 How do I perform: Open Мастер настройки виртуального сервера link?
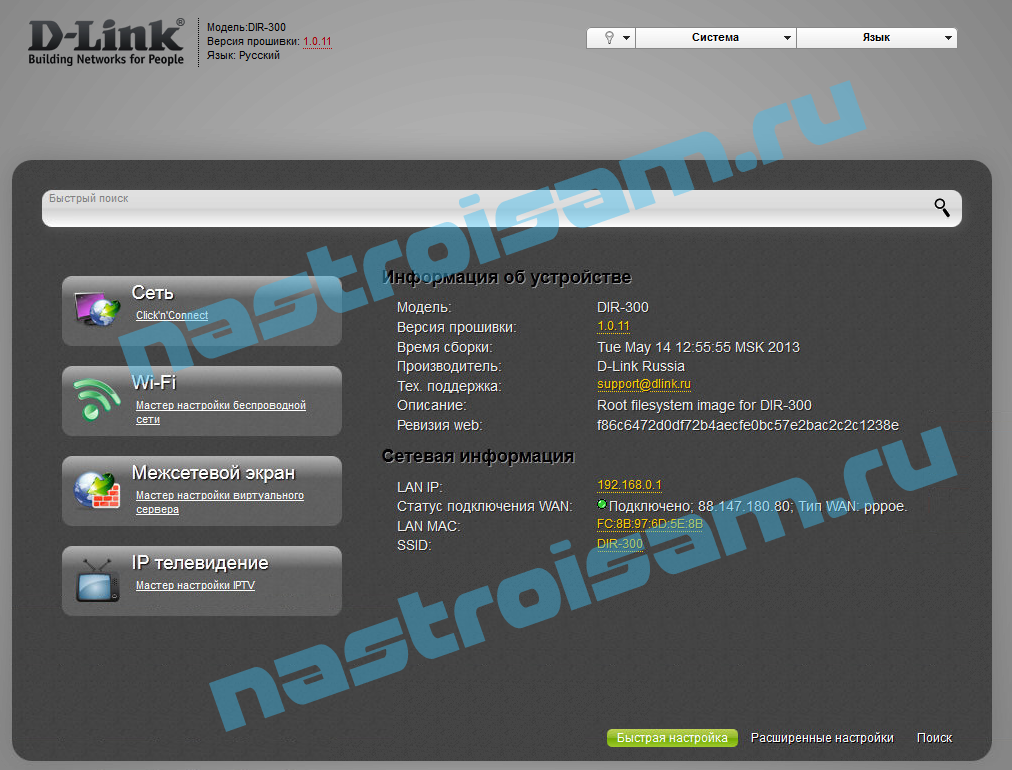[219, 496]
